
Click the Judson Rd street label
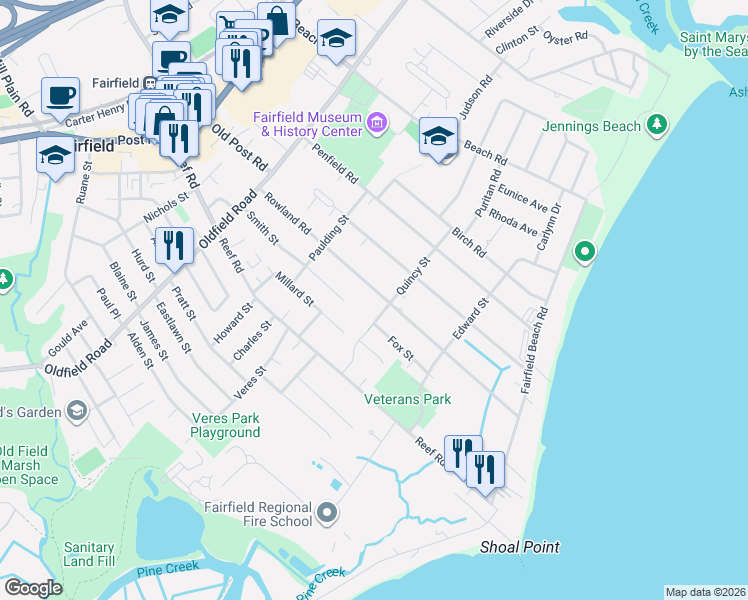(x=476, y=97)
